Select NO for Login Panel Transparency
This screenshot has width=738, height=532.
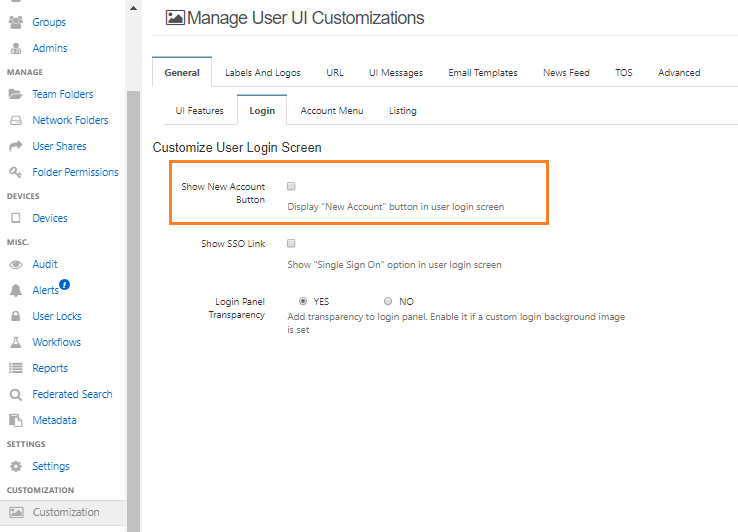coord(388,301)
